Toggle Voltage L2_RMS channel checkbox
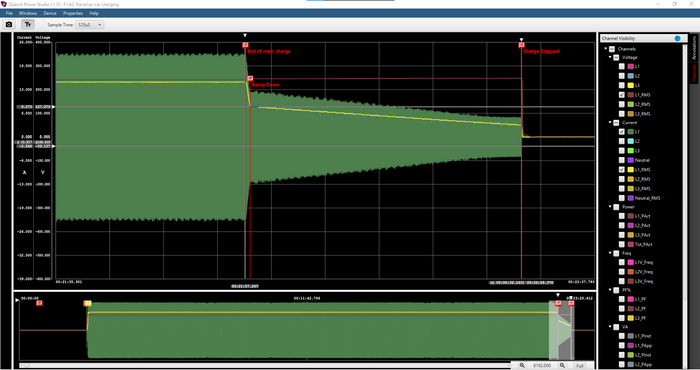The width and height of the screenshot is (700, 370). point(621,104)
